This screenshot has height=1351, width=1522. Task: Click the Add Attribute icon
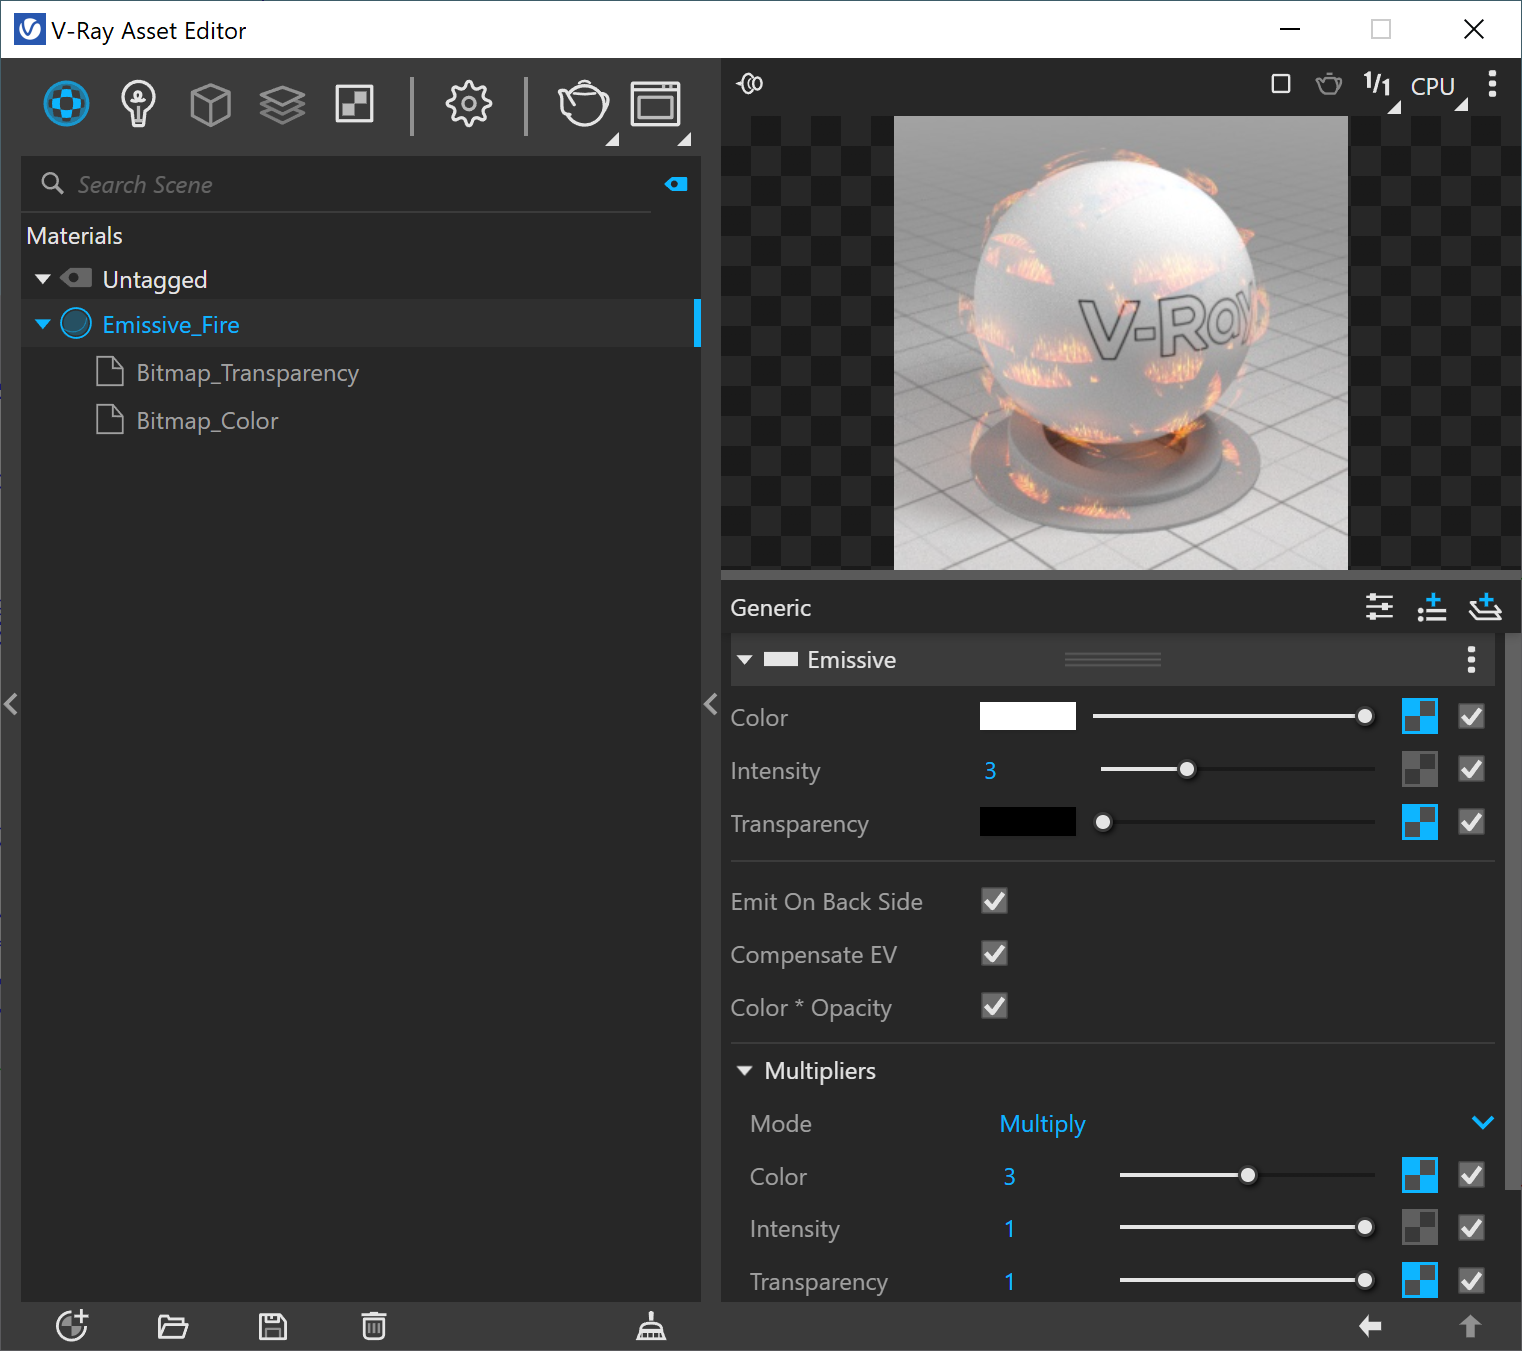tap(1432, 607)
